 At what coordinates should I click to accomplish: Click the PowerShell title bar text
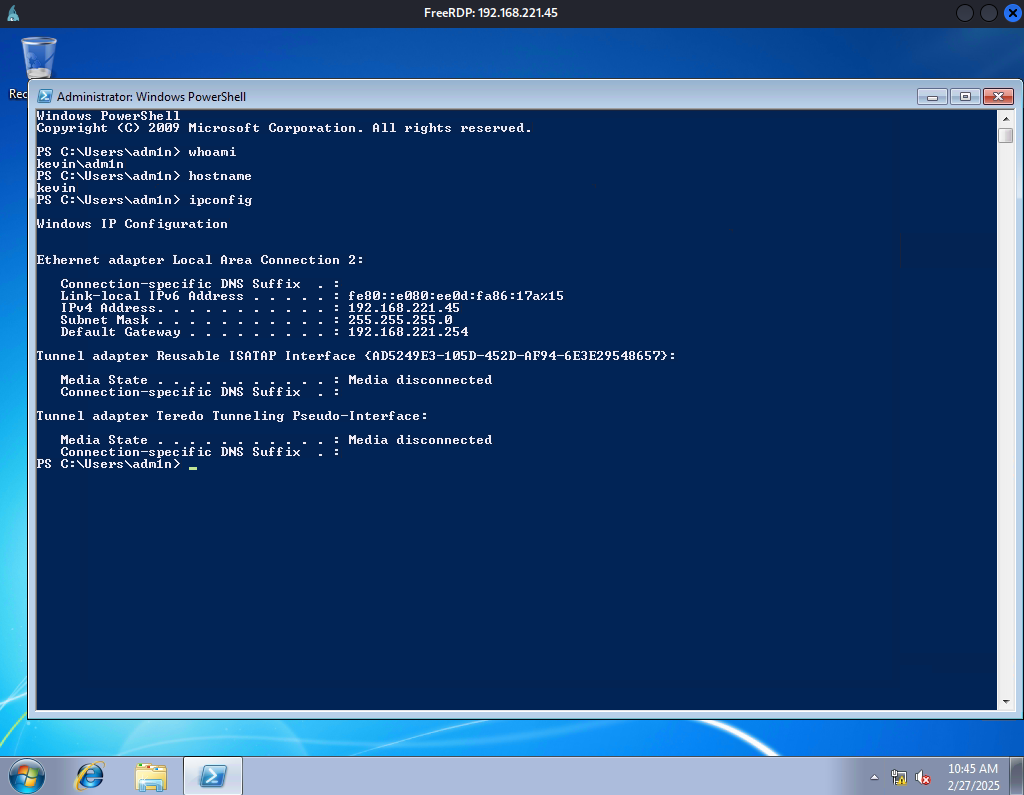(152, 97)
